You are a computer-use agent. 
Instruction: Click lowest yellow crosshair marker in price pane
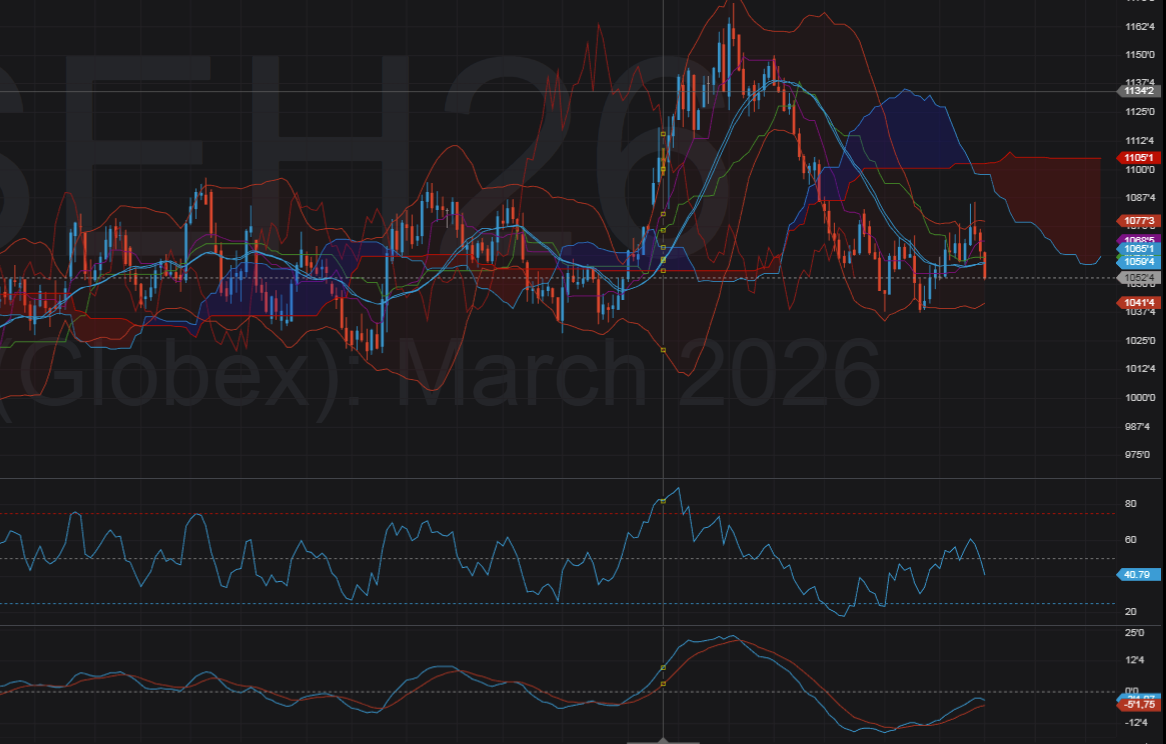tap(663, 350)
